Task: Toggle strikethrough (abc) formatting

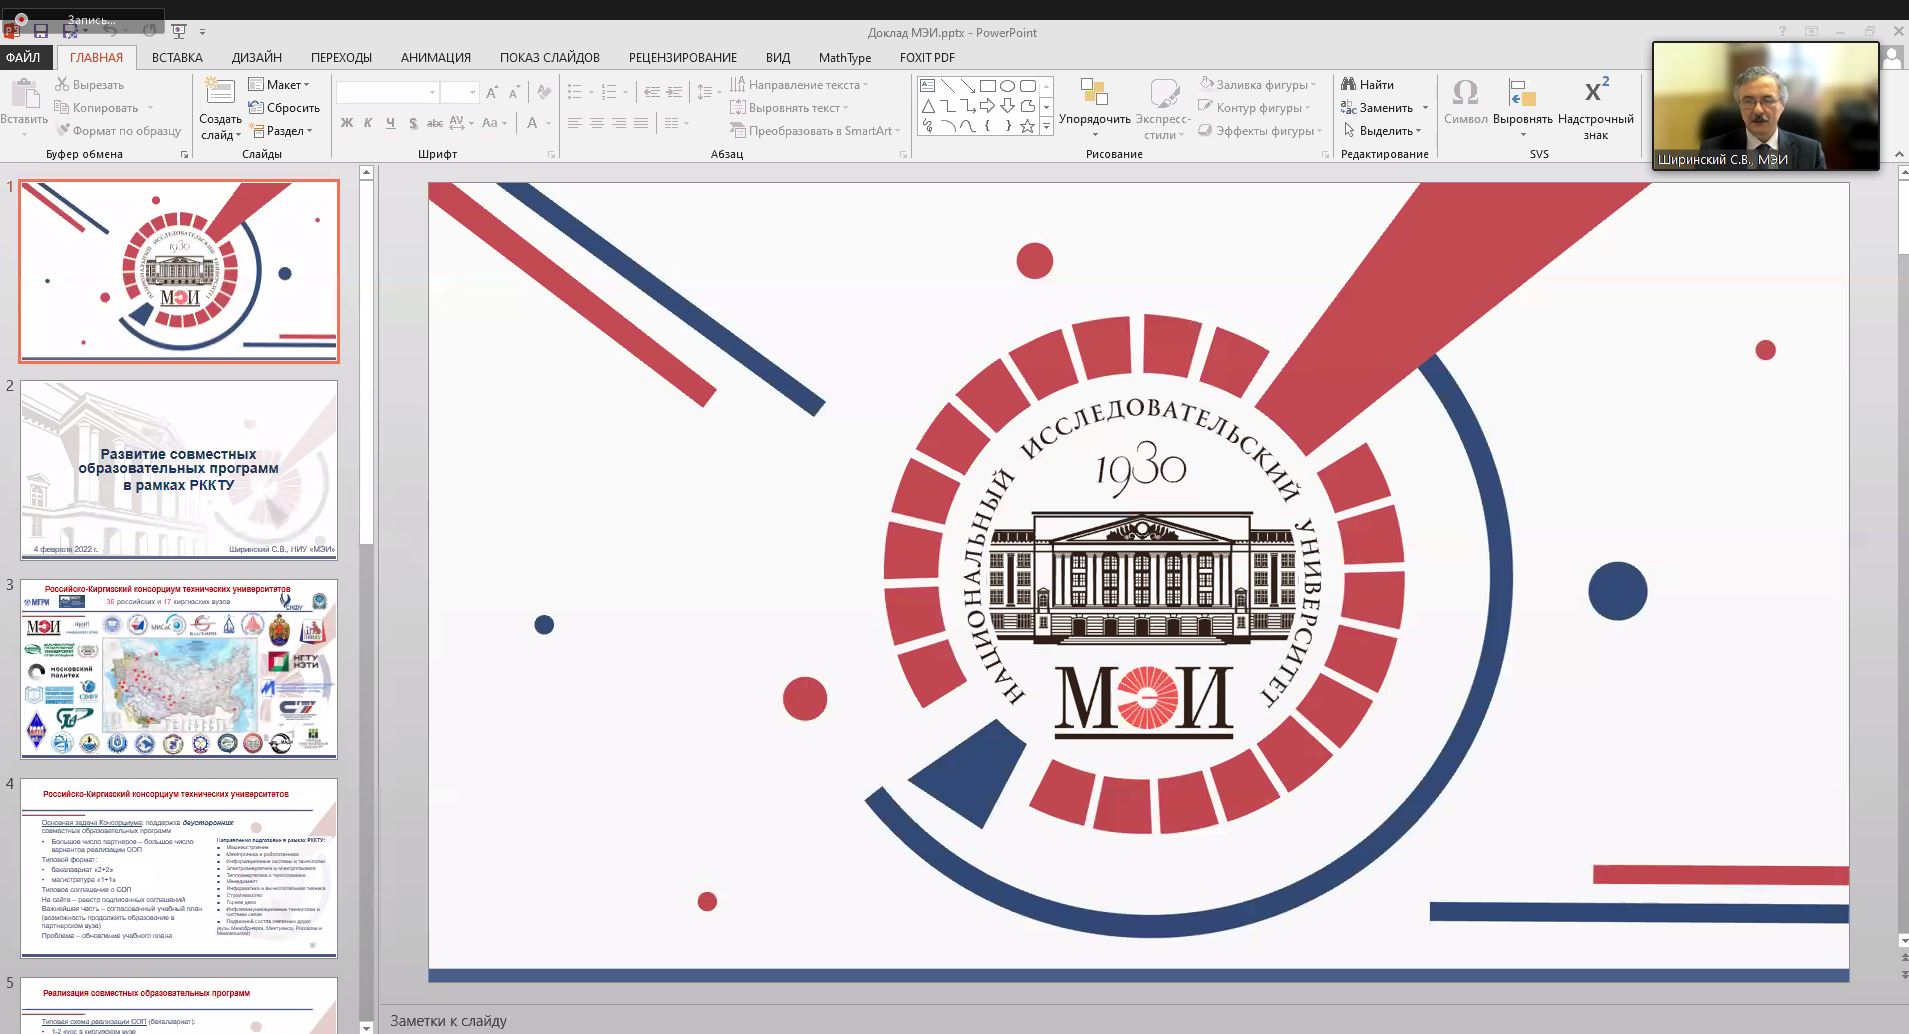Action: pyautogui.click(x=435, y=123)
